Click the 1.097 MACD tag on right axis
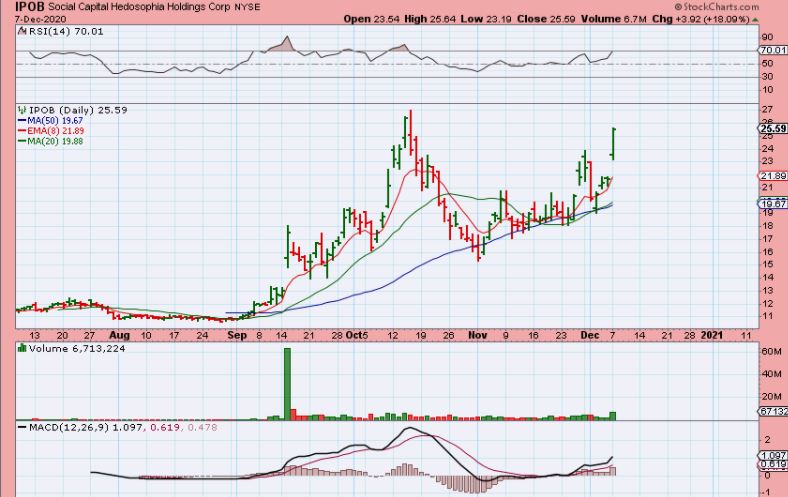 click(773, 455)
